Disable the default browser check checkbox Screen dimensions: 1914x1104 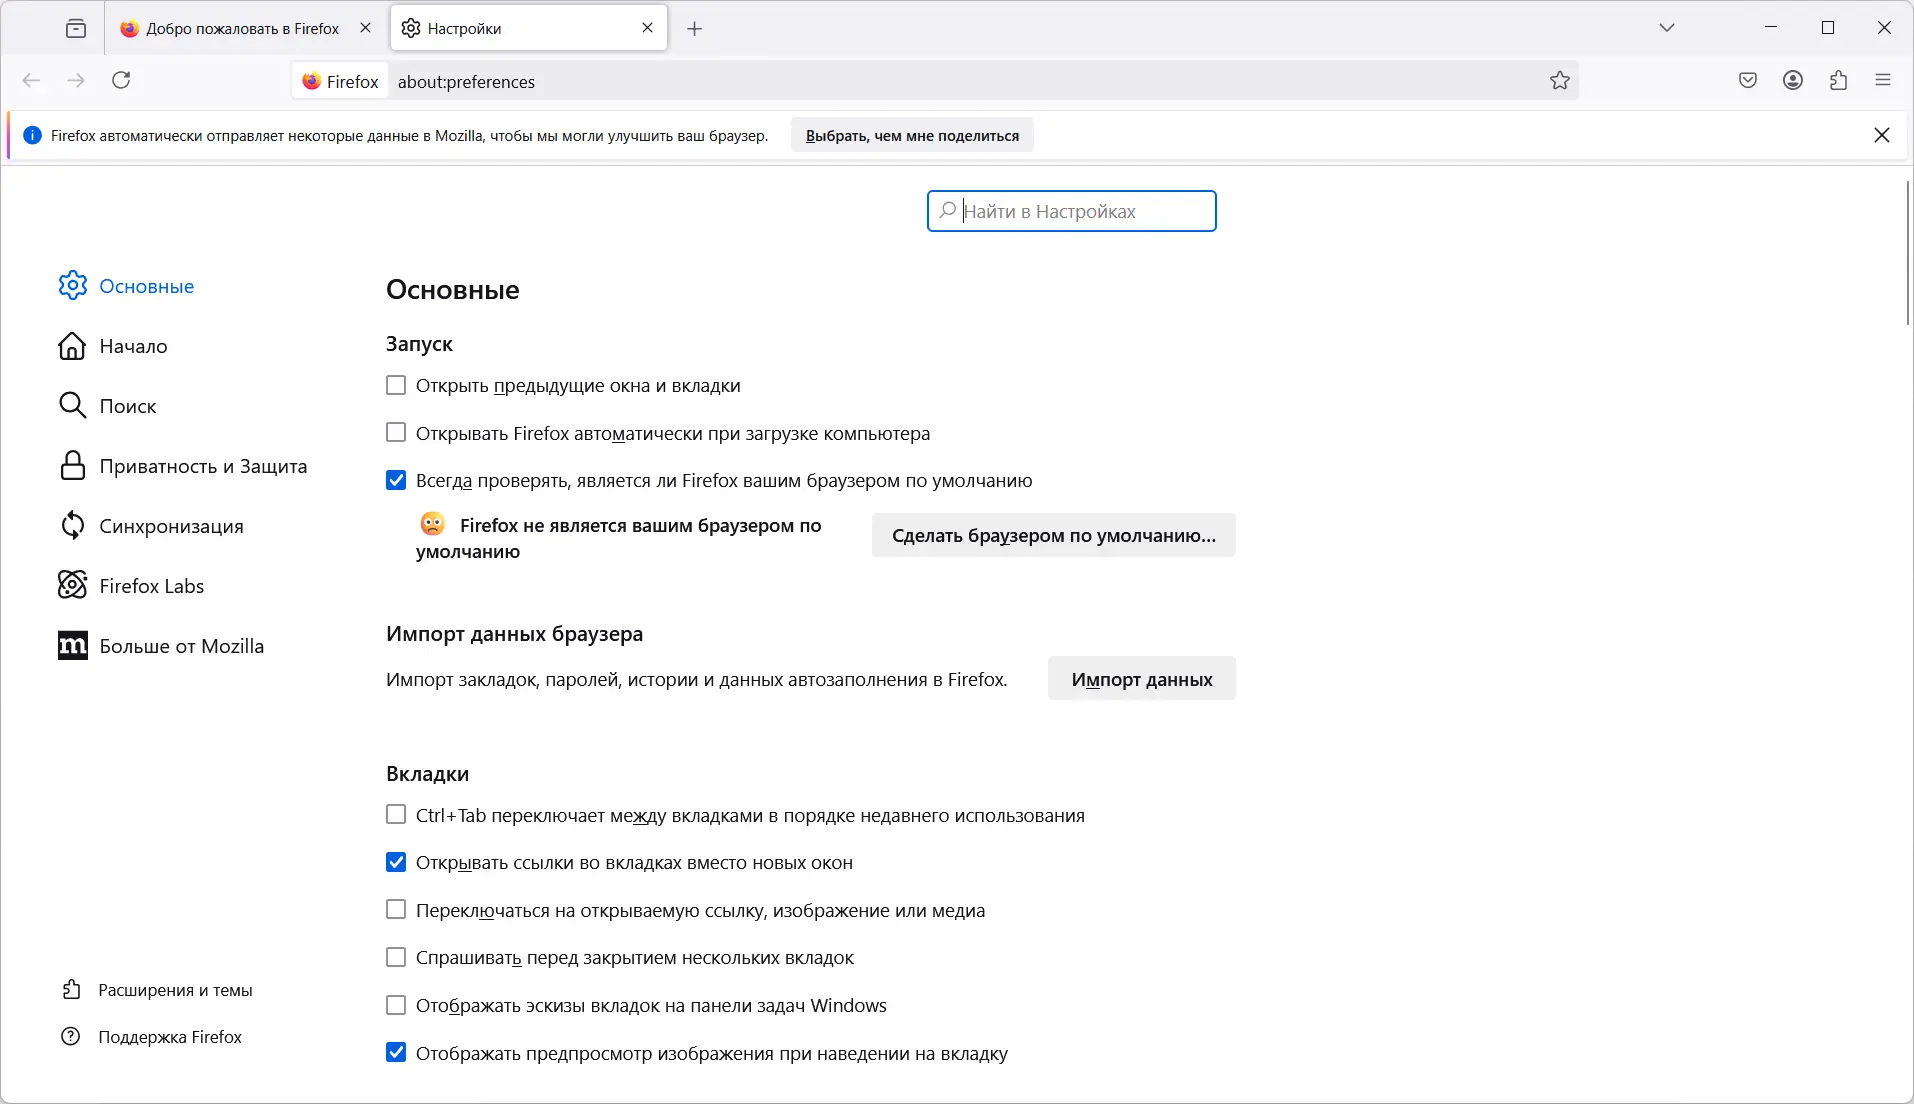(396, 481)
